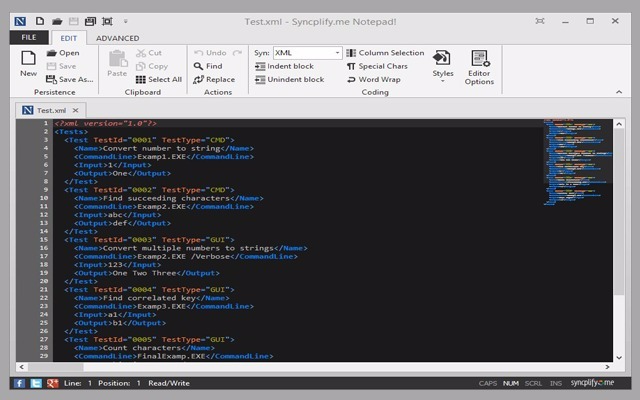Open the FILE menu
Image resolution: width=640 pixels, height=400 pixels.
click(29, 38)
